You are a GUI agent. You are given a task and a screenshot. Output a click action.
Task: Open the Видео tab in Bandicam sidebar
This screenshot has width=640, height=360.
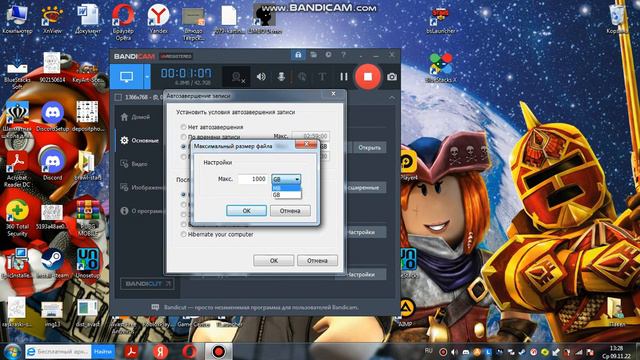(x=134, y=164)
